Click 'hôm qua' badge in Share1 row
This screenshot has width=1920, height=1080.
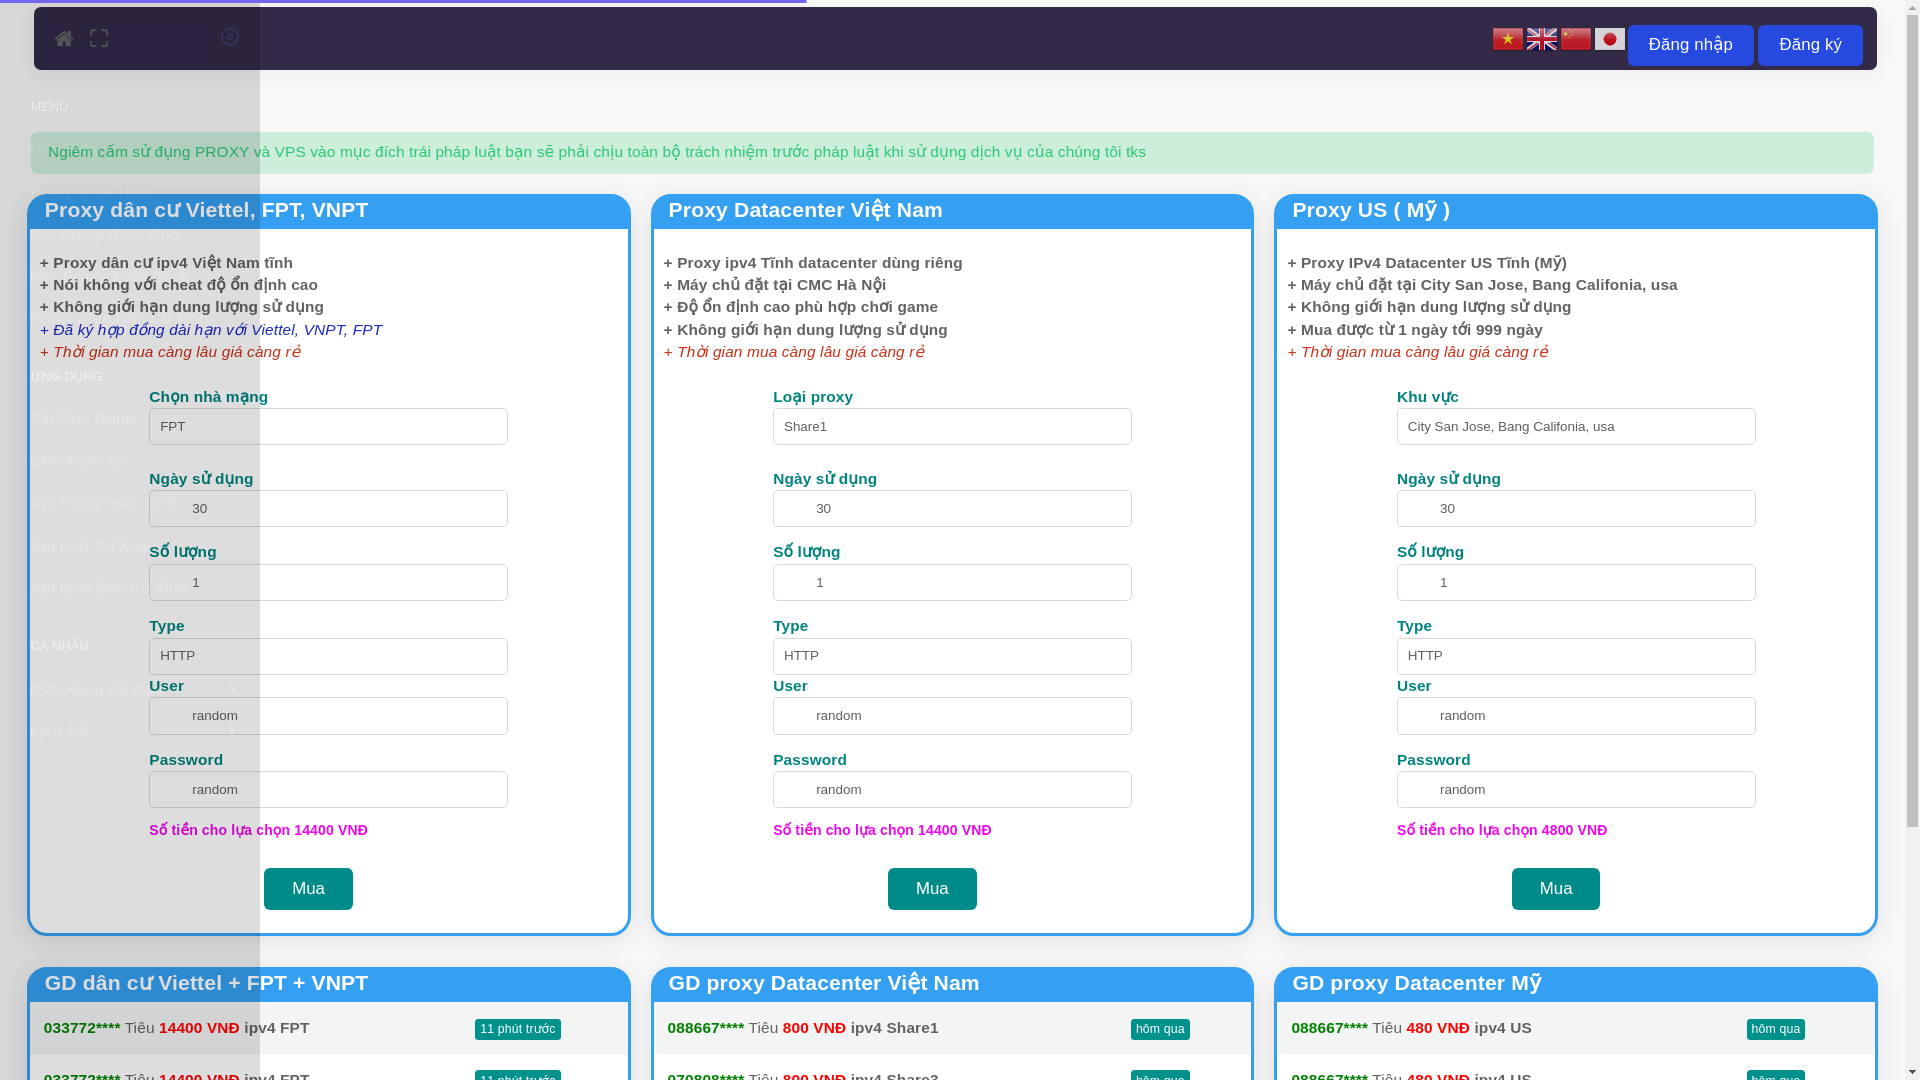(1160, 1029)
